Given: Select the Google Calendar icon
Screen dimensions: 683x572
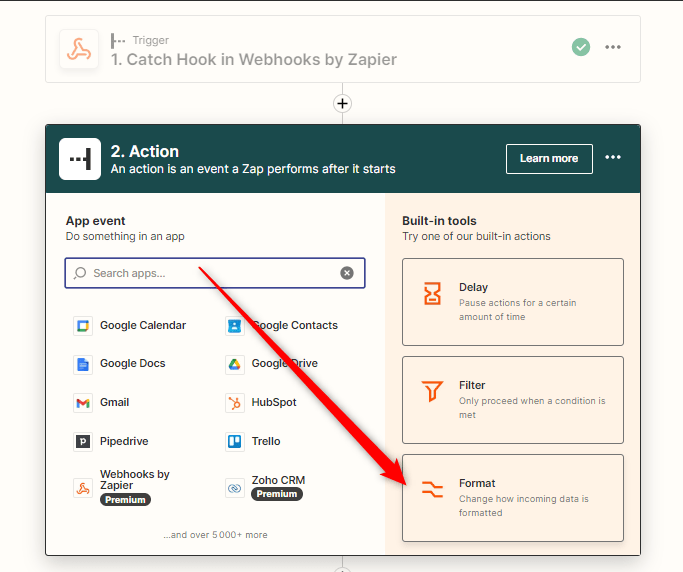Looking at the screenshot, I should coord(83,326).
